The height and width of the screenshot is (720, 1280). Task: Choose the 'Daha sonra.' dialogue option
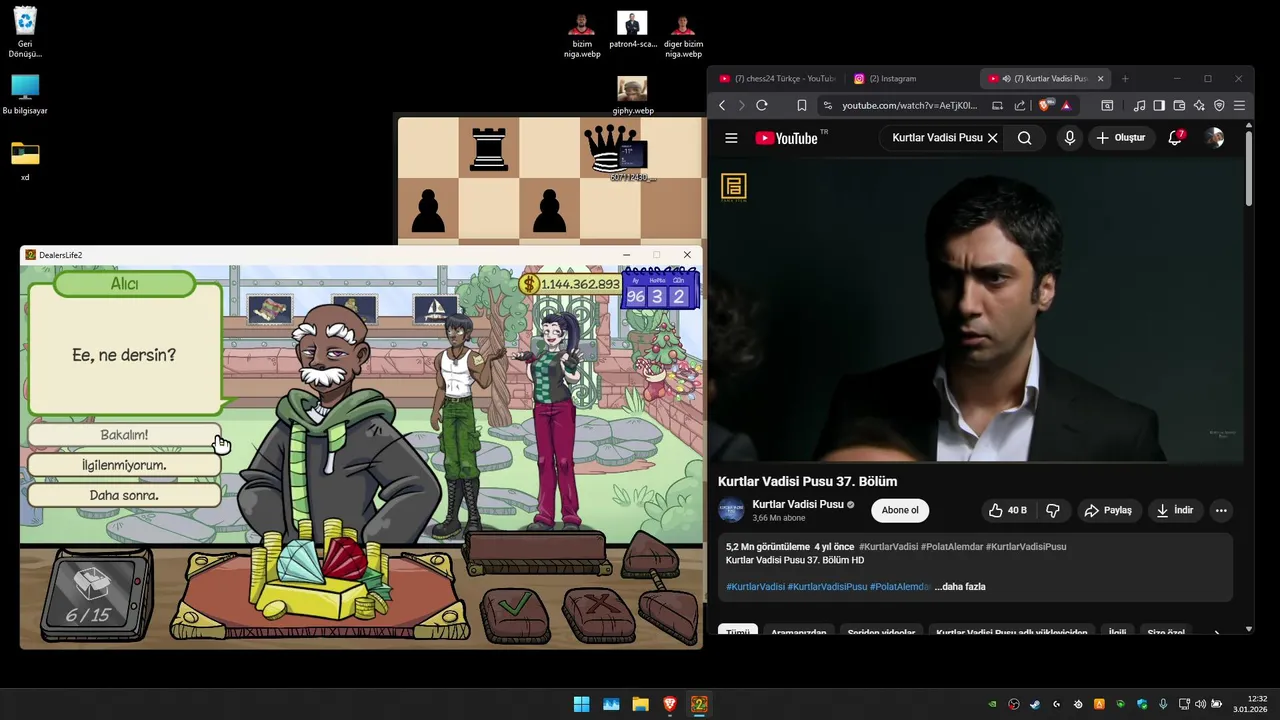pos(124,495)
